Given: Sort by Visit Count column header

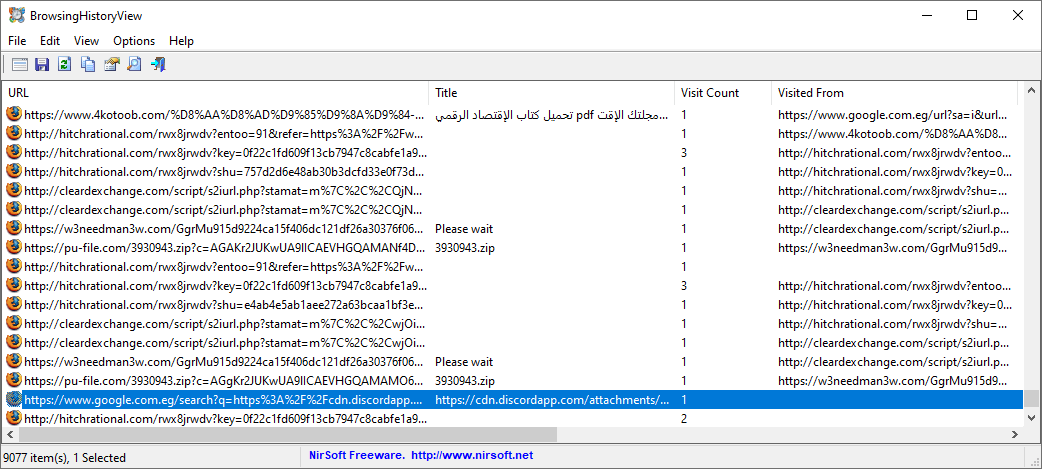Looking at the screenshot, I should point(723,93).
